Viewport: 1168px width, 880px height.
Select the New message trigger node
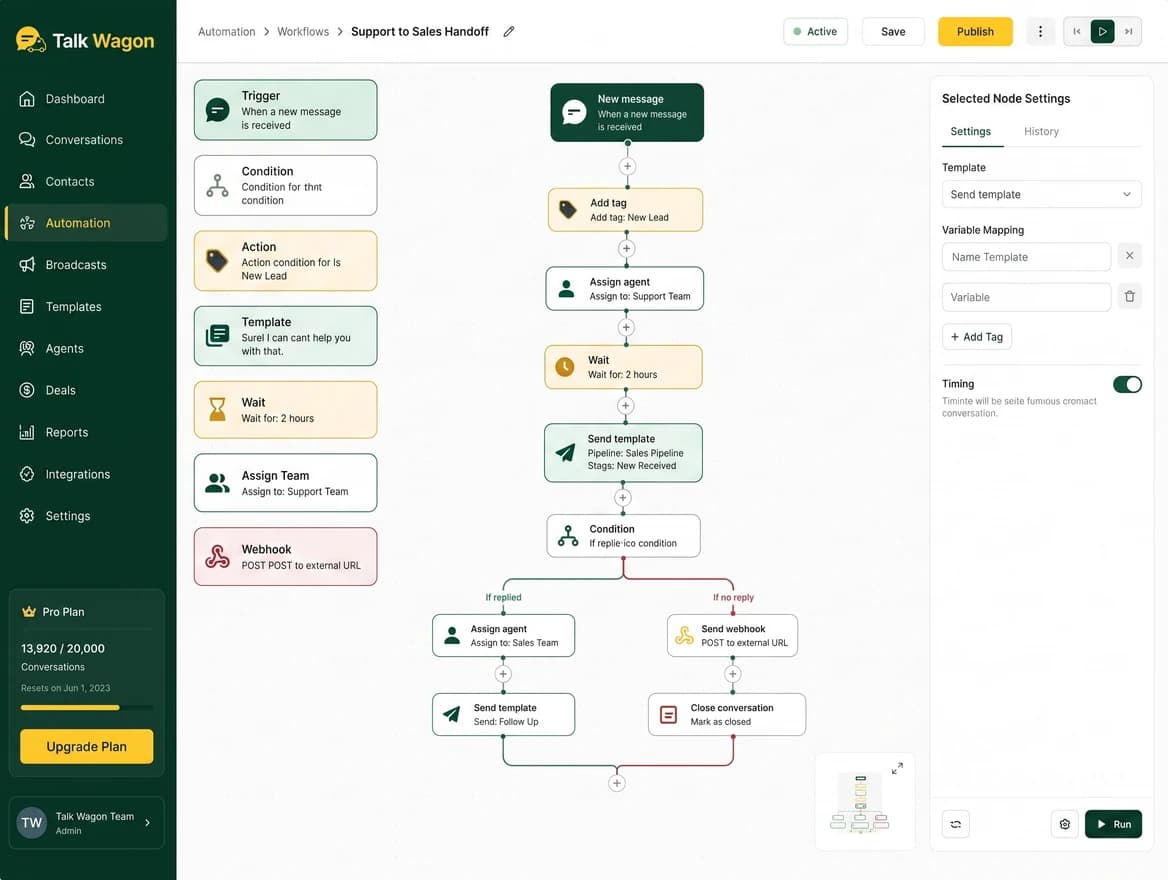click(627, 113)
